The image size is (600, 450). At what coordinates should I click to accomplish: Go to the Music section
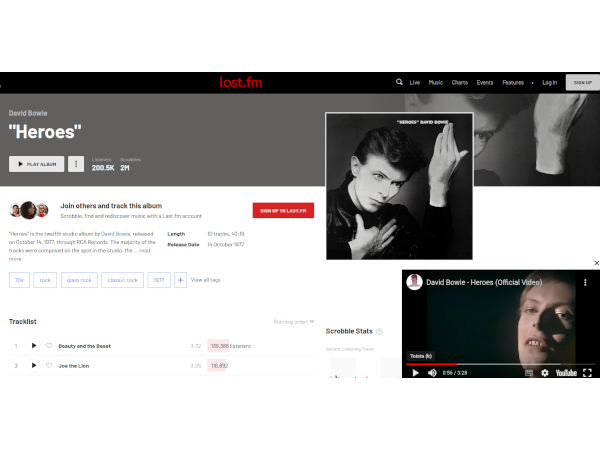click(436, 83)
